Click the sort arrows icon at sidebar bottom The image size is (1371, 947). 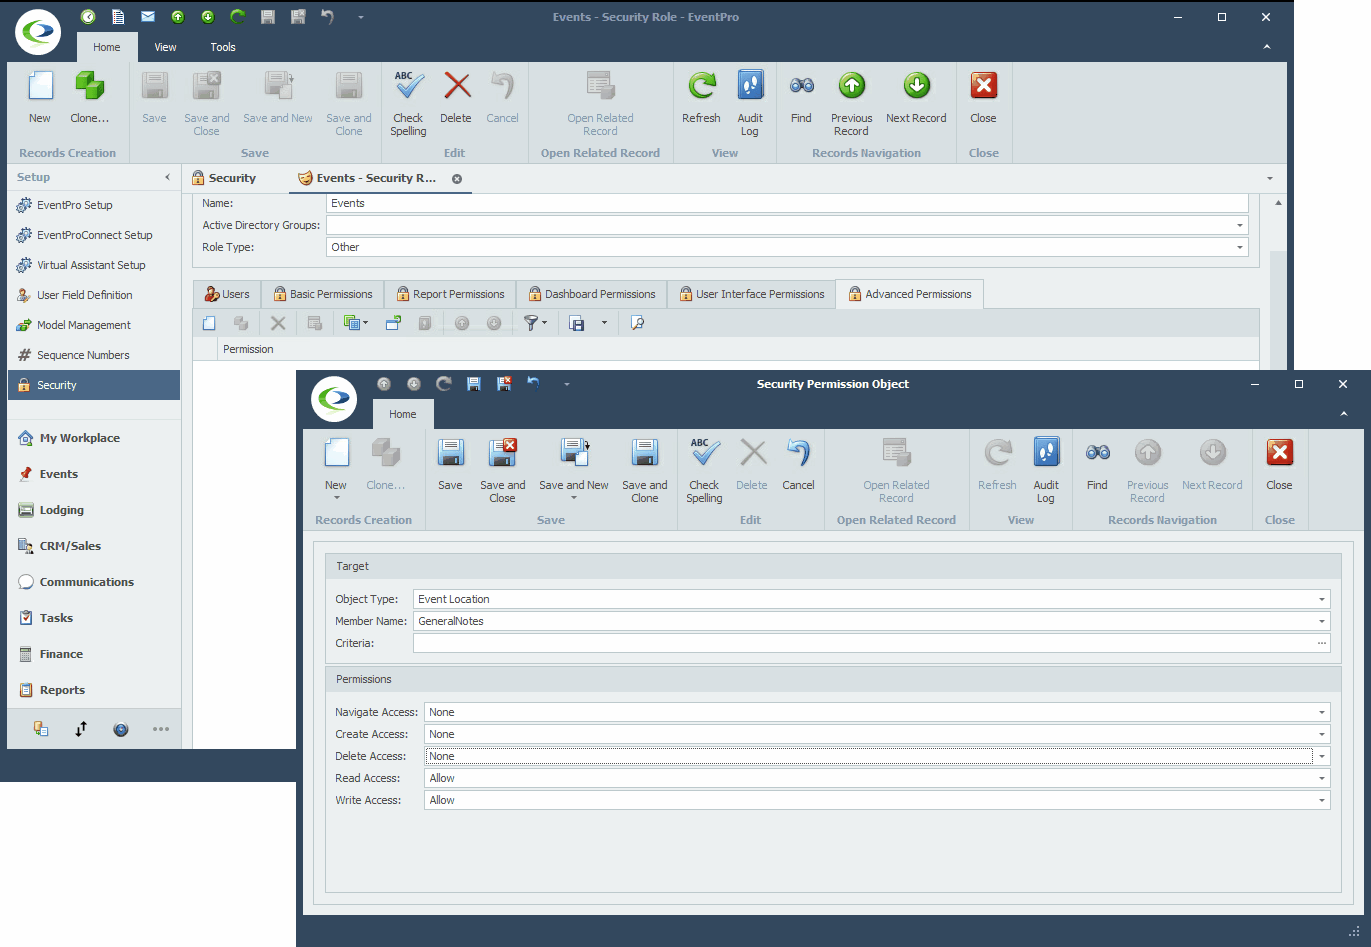tap(81, 729)
